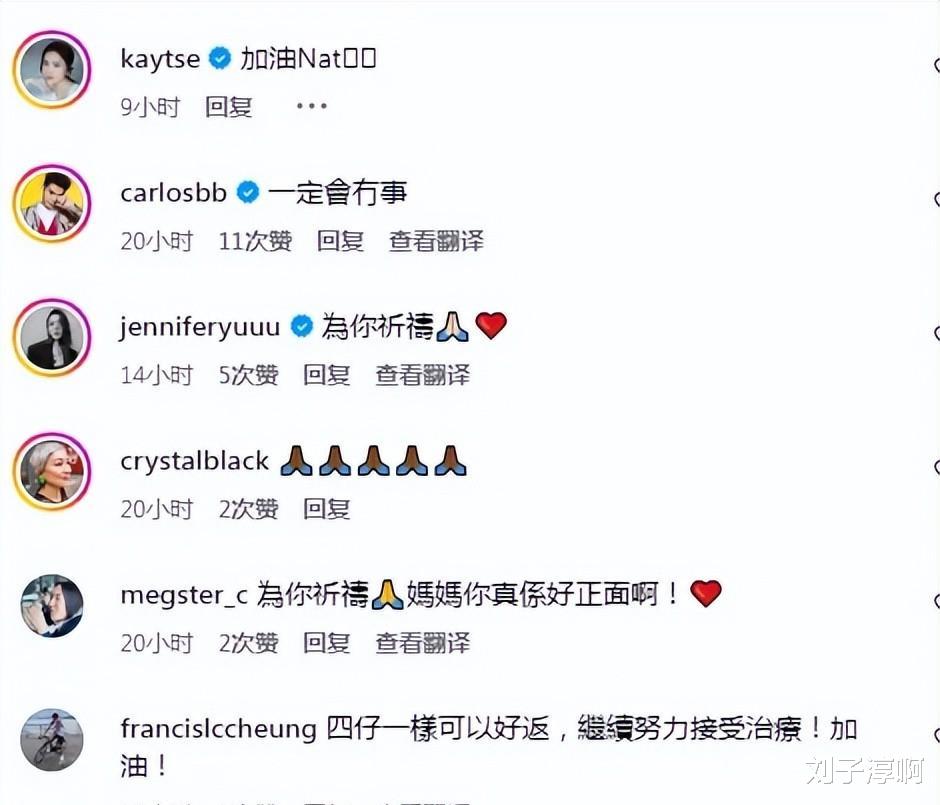Open more options on kaytse's comment
Viewport: 940px width, 805px height.
pyautogui.click(x=312, y=106)
